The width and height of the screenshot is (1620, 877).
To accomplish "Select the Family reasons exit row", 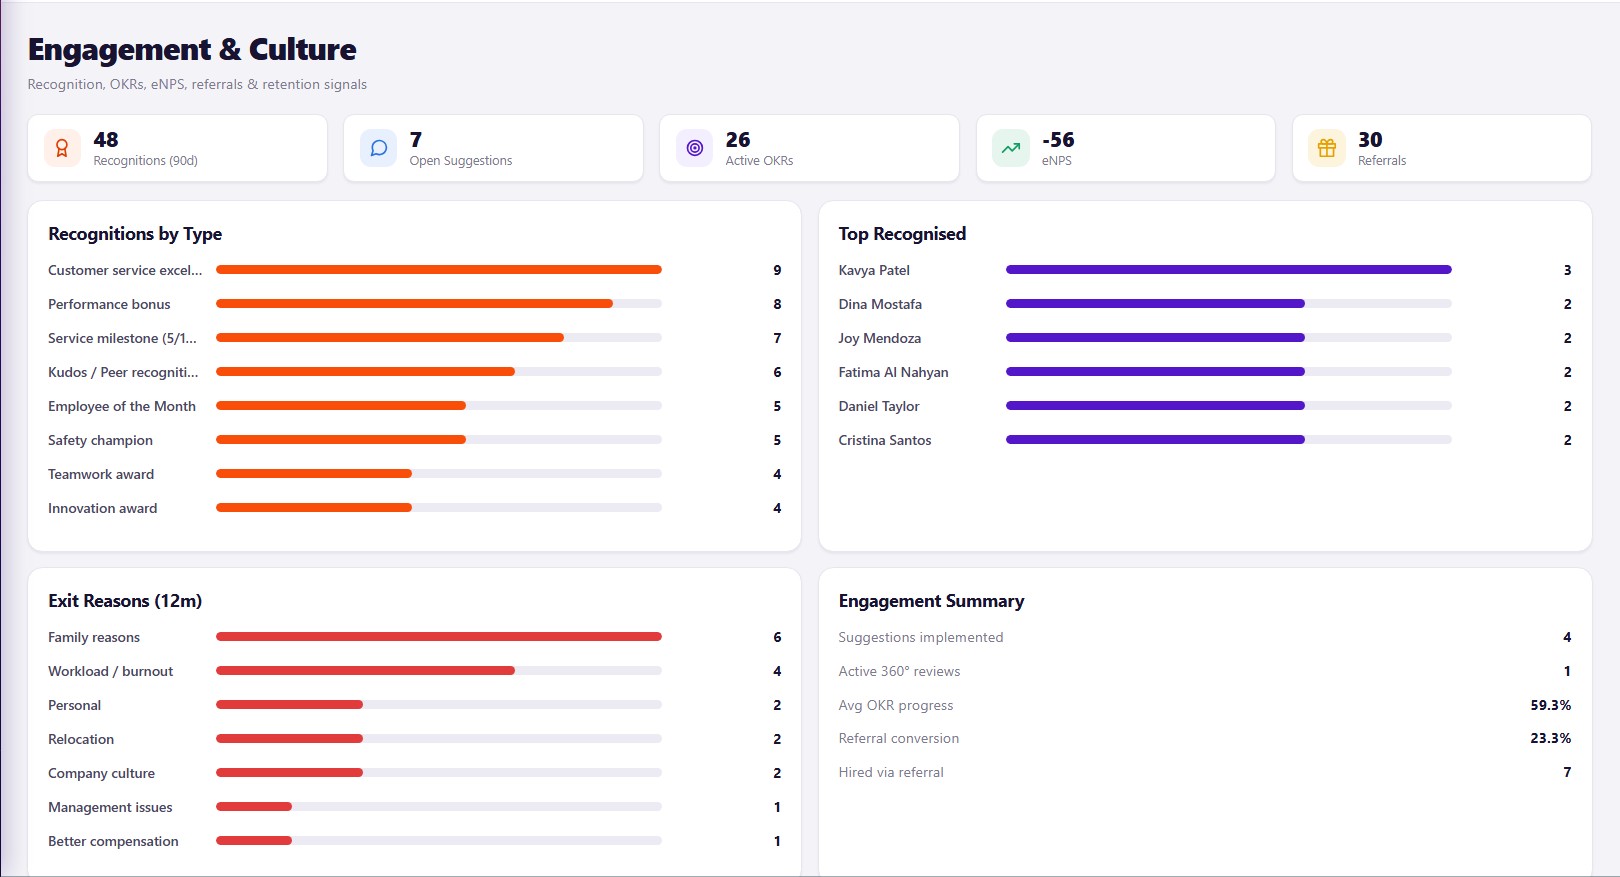I will click(415, 637).
